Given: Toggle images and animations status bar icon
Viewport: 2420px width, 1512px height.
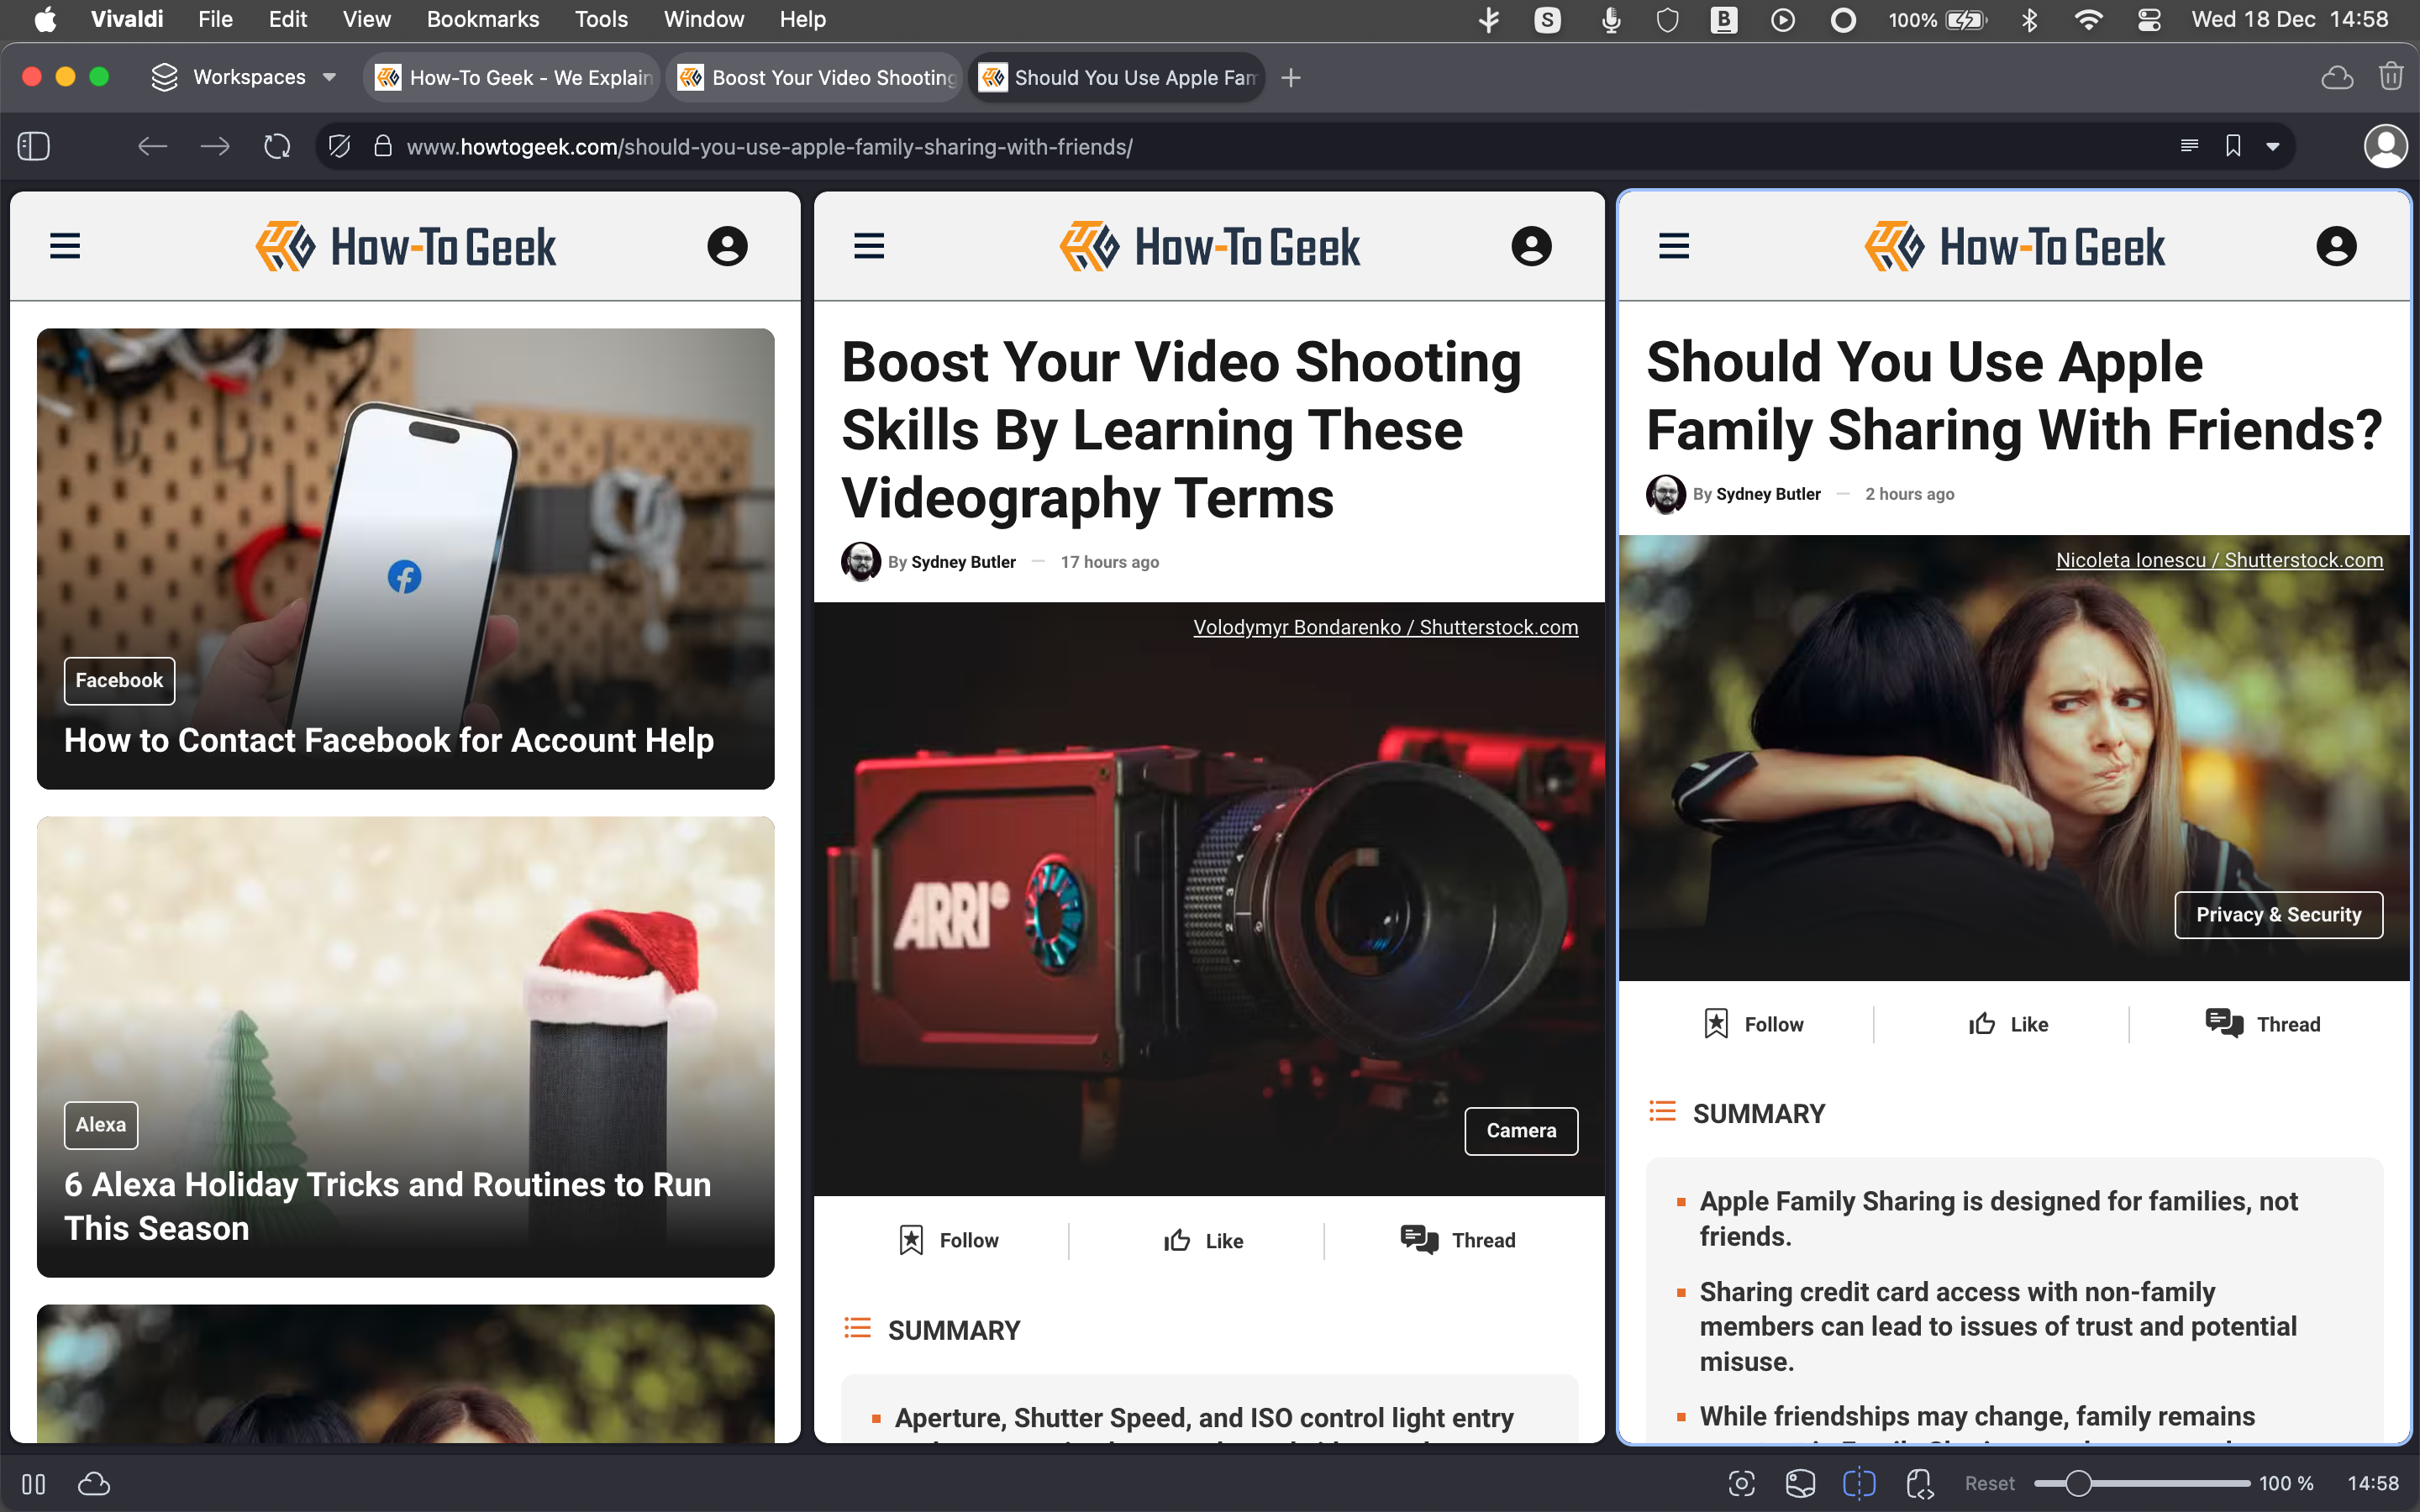Looking at the screenshot, I should coord(1800,1483).
